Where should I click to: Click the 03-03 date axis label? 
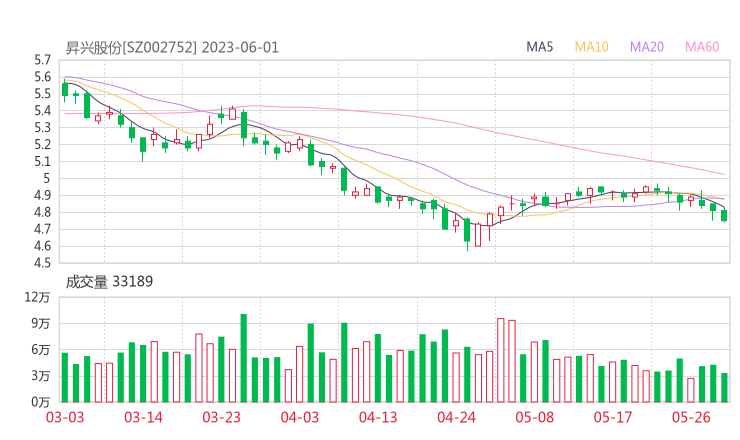coord(65,417)
